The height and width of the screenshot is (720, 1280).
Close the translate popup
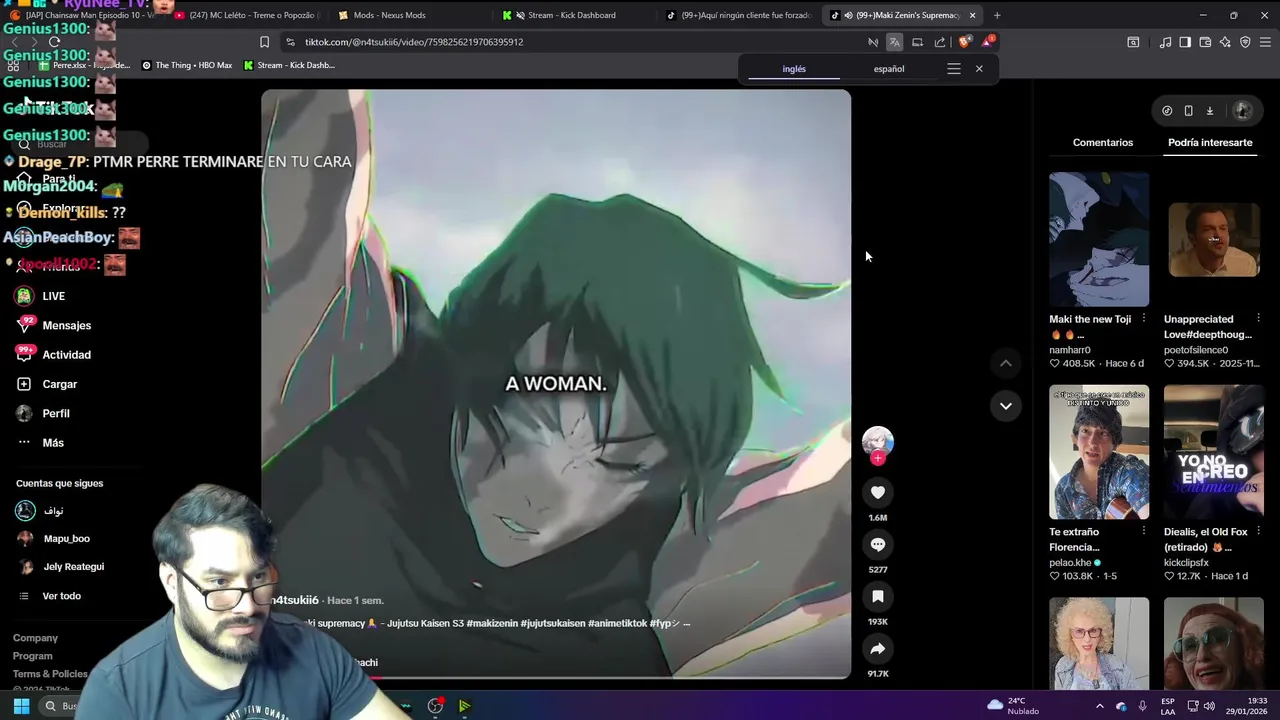[x=979, y=69]
